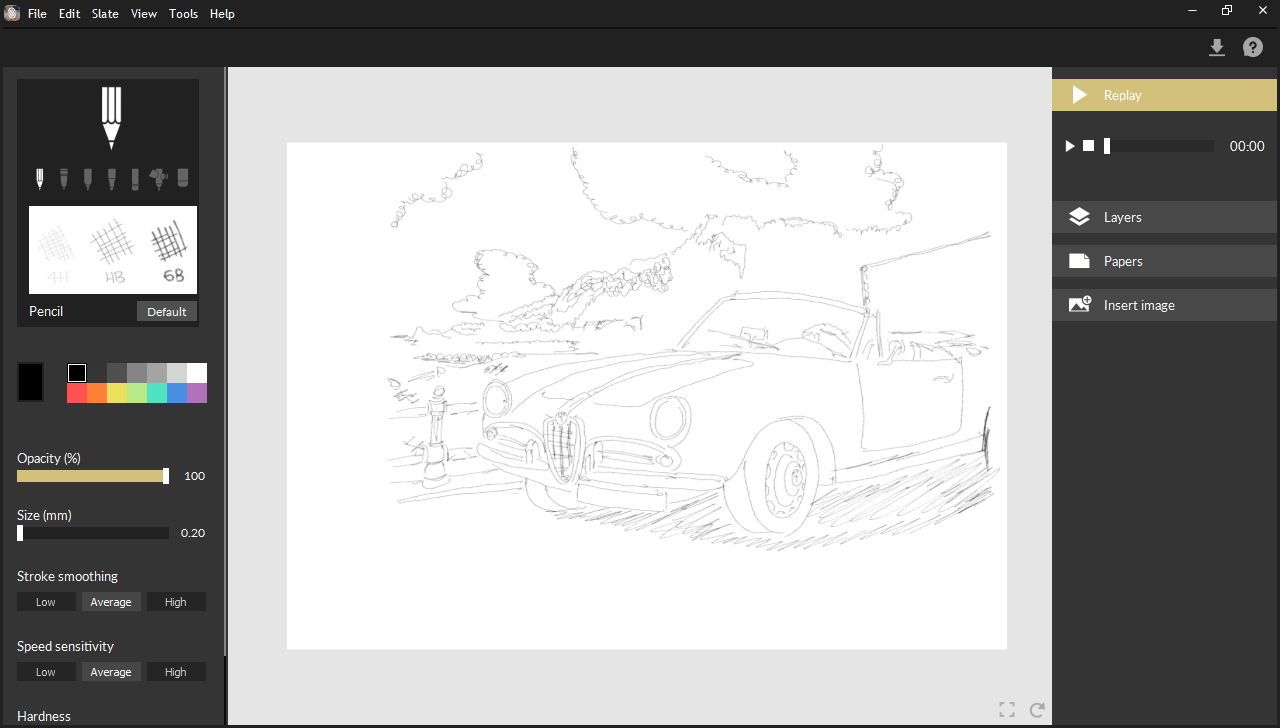1280x728 pixels.
Task: Pick the orange color swatch
Action: coord(97,393)
